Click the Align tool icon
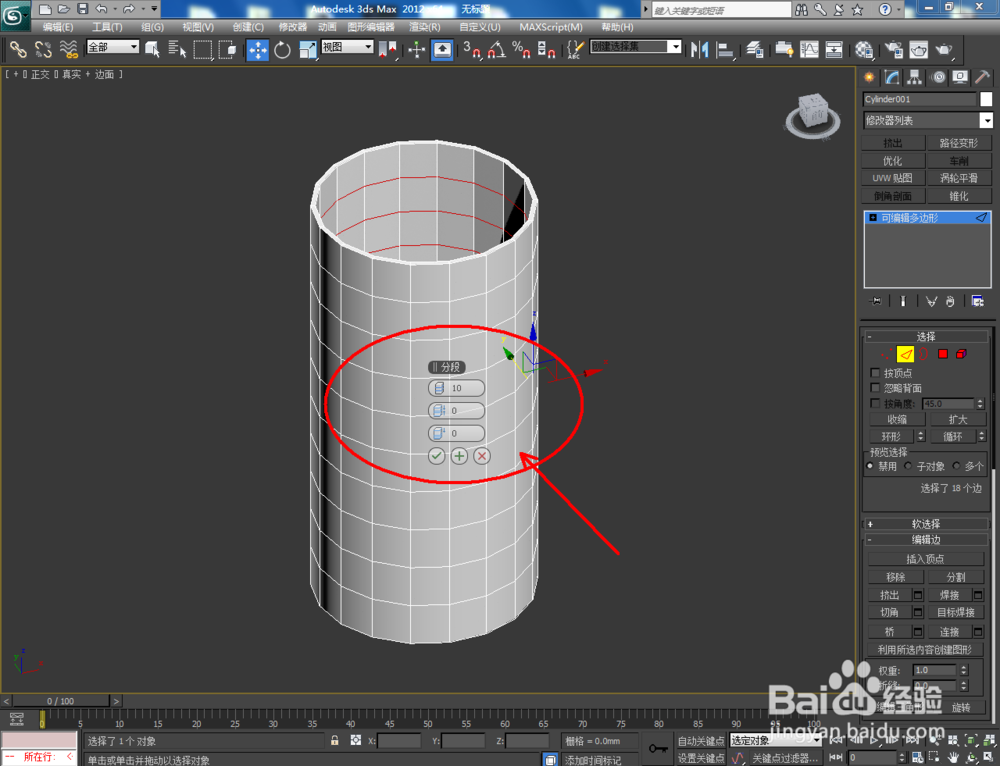1000x766 pixels. [725, 49]
